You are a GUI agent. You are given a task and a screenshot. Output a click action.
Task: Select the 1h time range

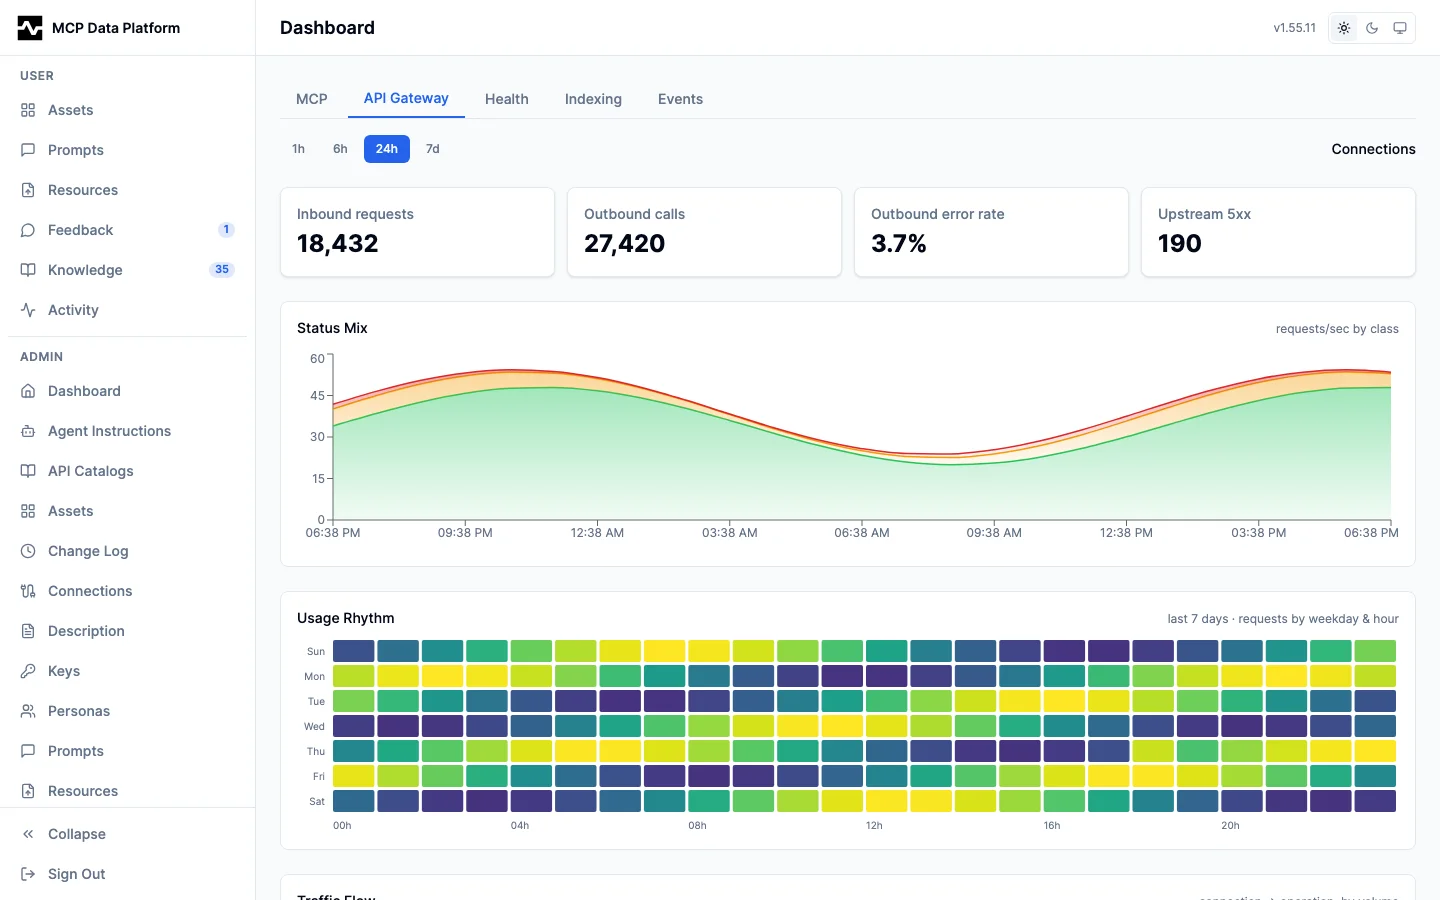[298, 149]
